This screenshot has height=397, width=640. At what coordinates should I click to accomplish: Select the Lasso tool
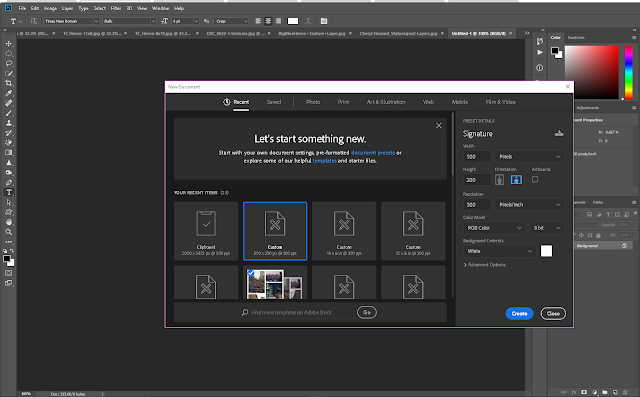pos(9,64)
